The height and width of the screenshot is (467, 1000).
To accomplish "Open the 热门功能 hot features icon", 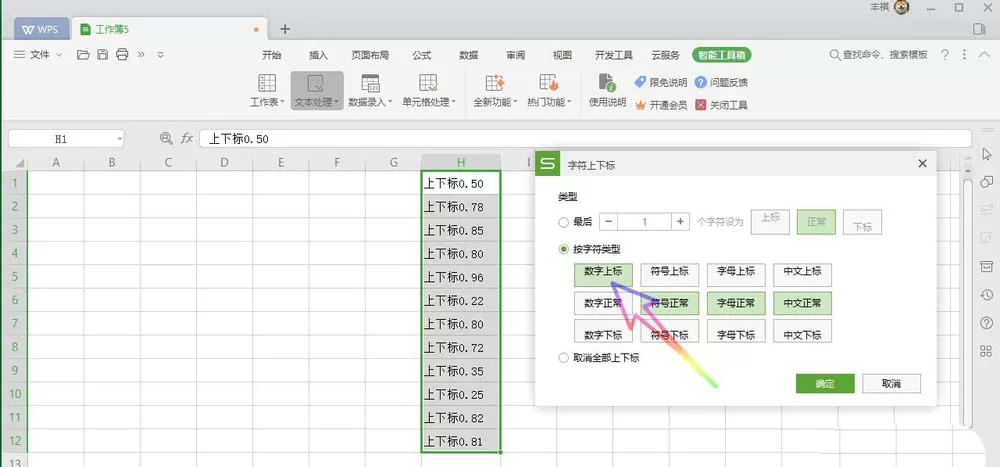I will (x=548, y=83).
